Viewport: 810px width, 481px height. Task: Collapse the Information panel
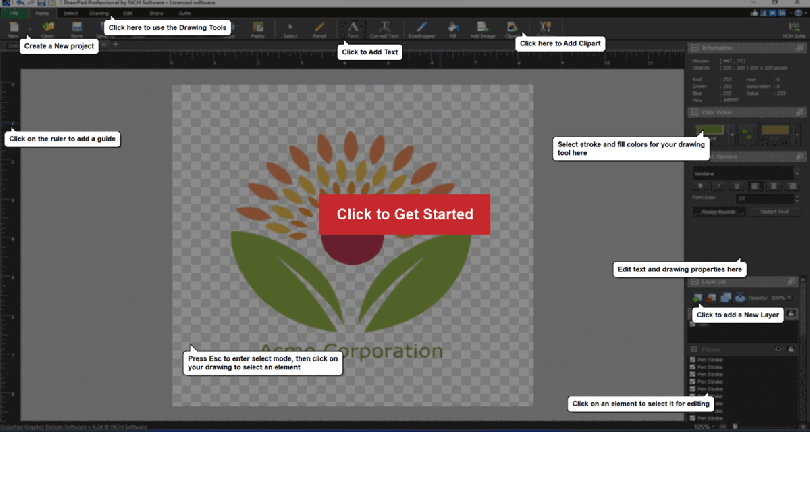tap(695, 48)
